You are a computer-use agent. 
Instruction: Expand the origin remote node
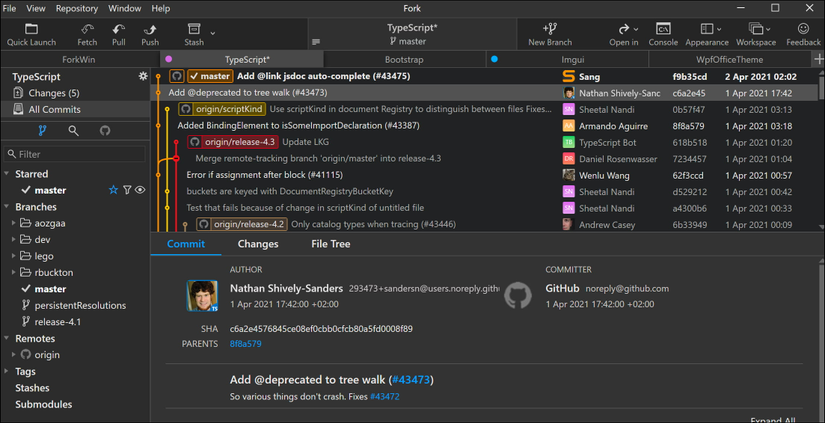(10, 354)
